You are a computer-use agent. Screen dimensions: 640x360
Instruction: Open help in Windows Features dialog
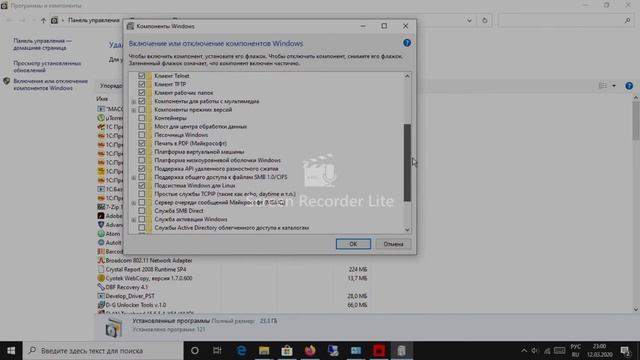click(407, 43)
